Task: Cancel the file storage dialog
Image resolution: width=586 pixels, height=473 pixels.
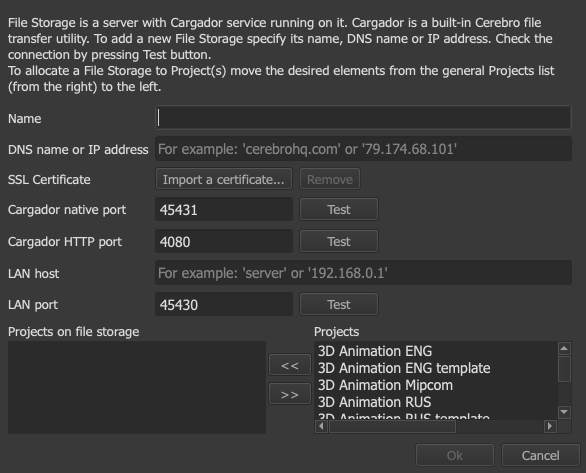Action: (540, 455)
